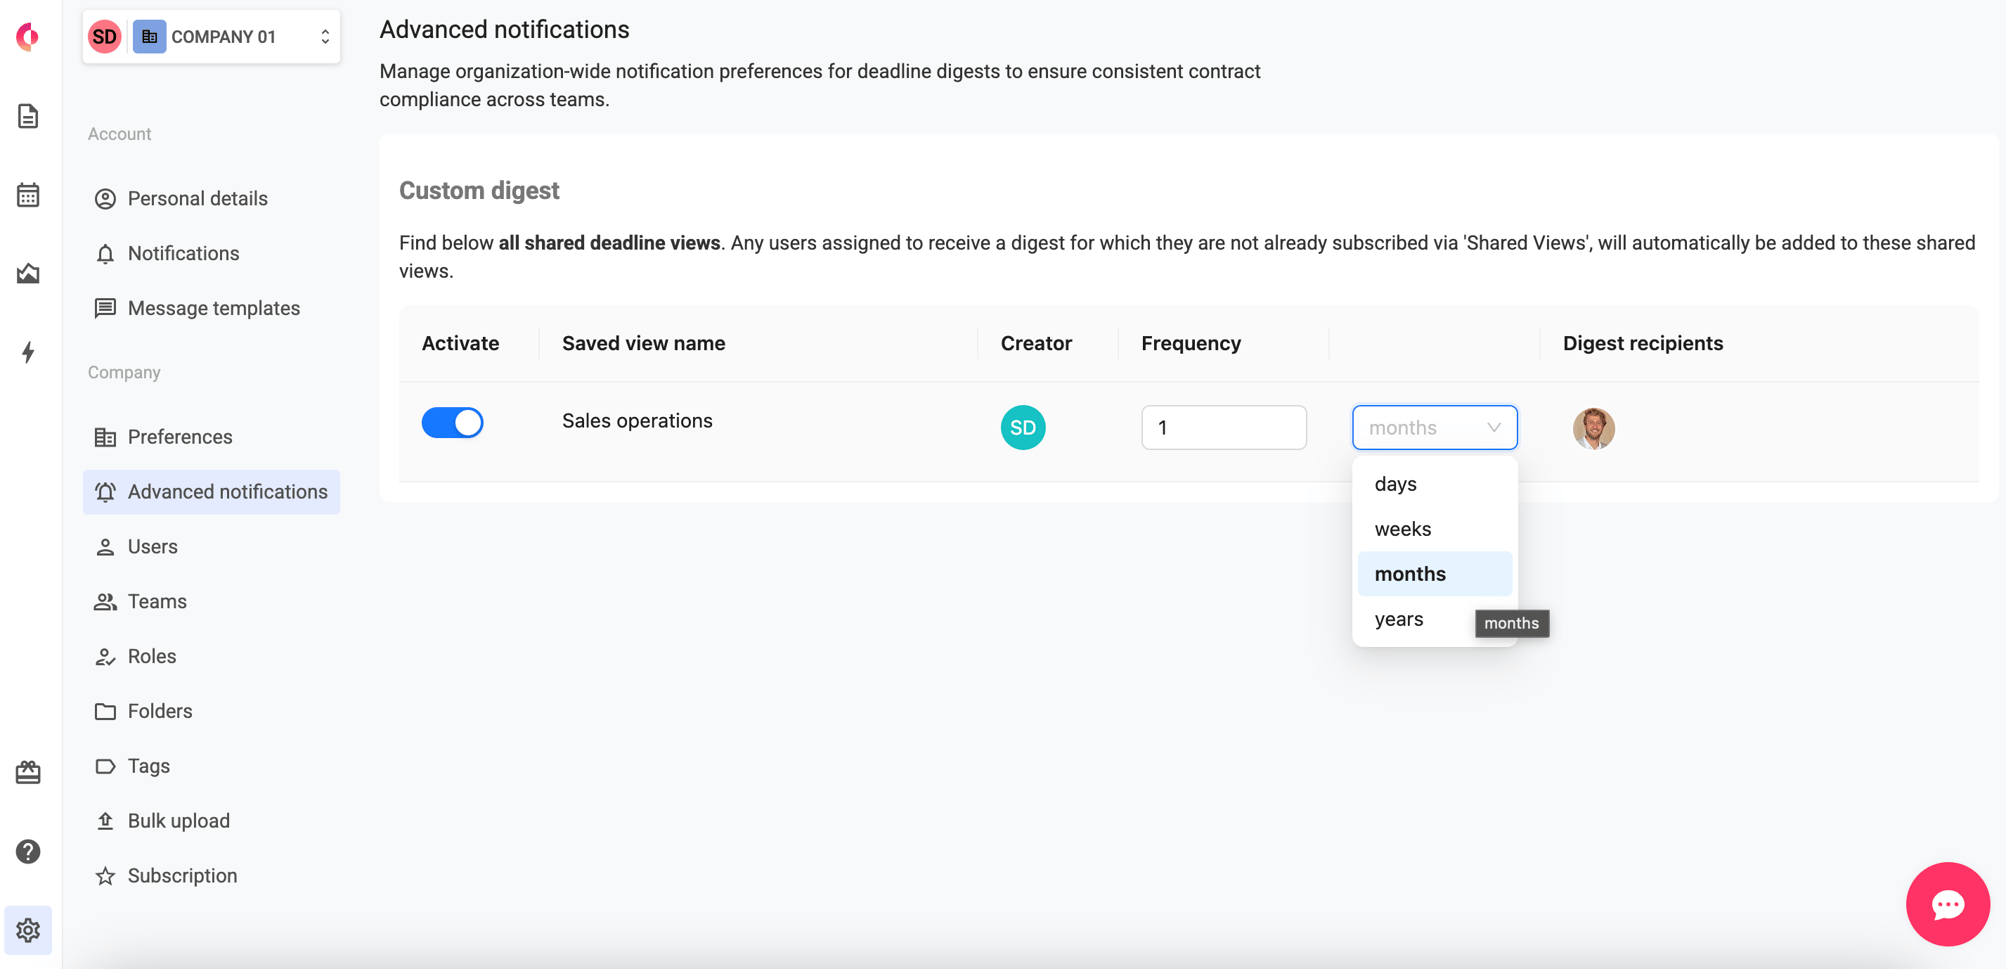Click the digest recipient profile photo
Screen dimensions: 2006x969
tap(1593, 428)
